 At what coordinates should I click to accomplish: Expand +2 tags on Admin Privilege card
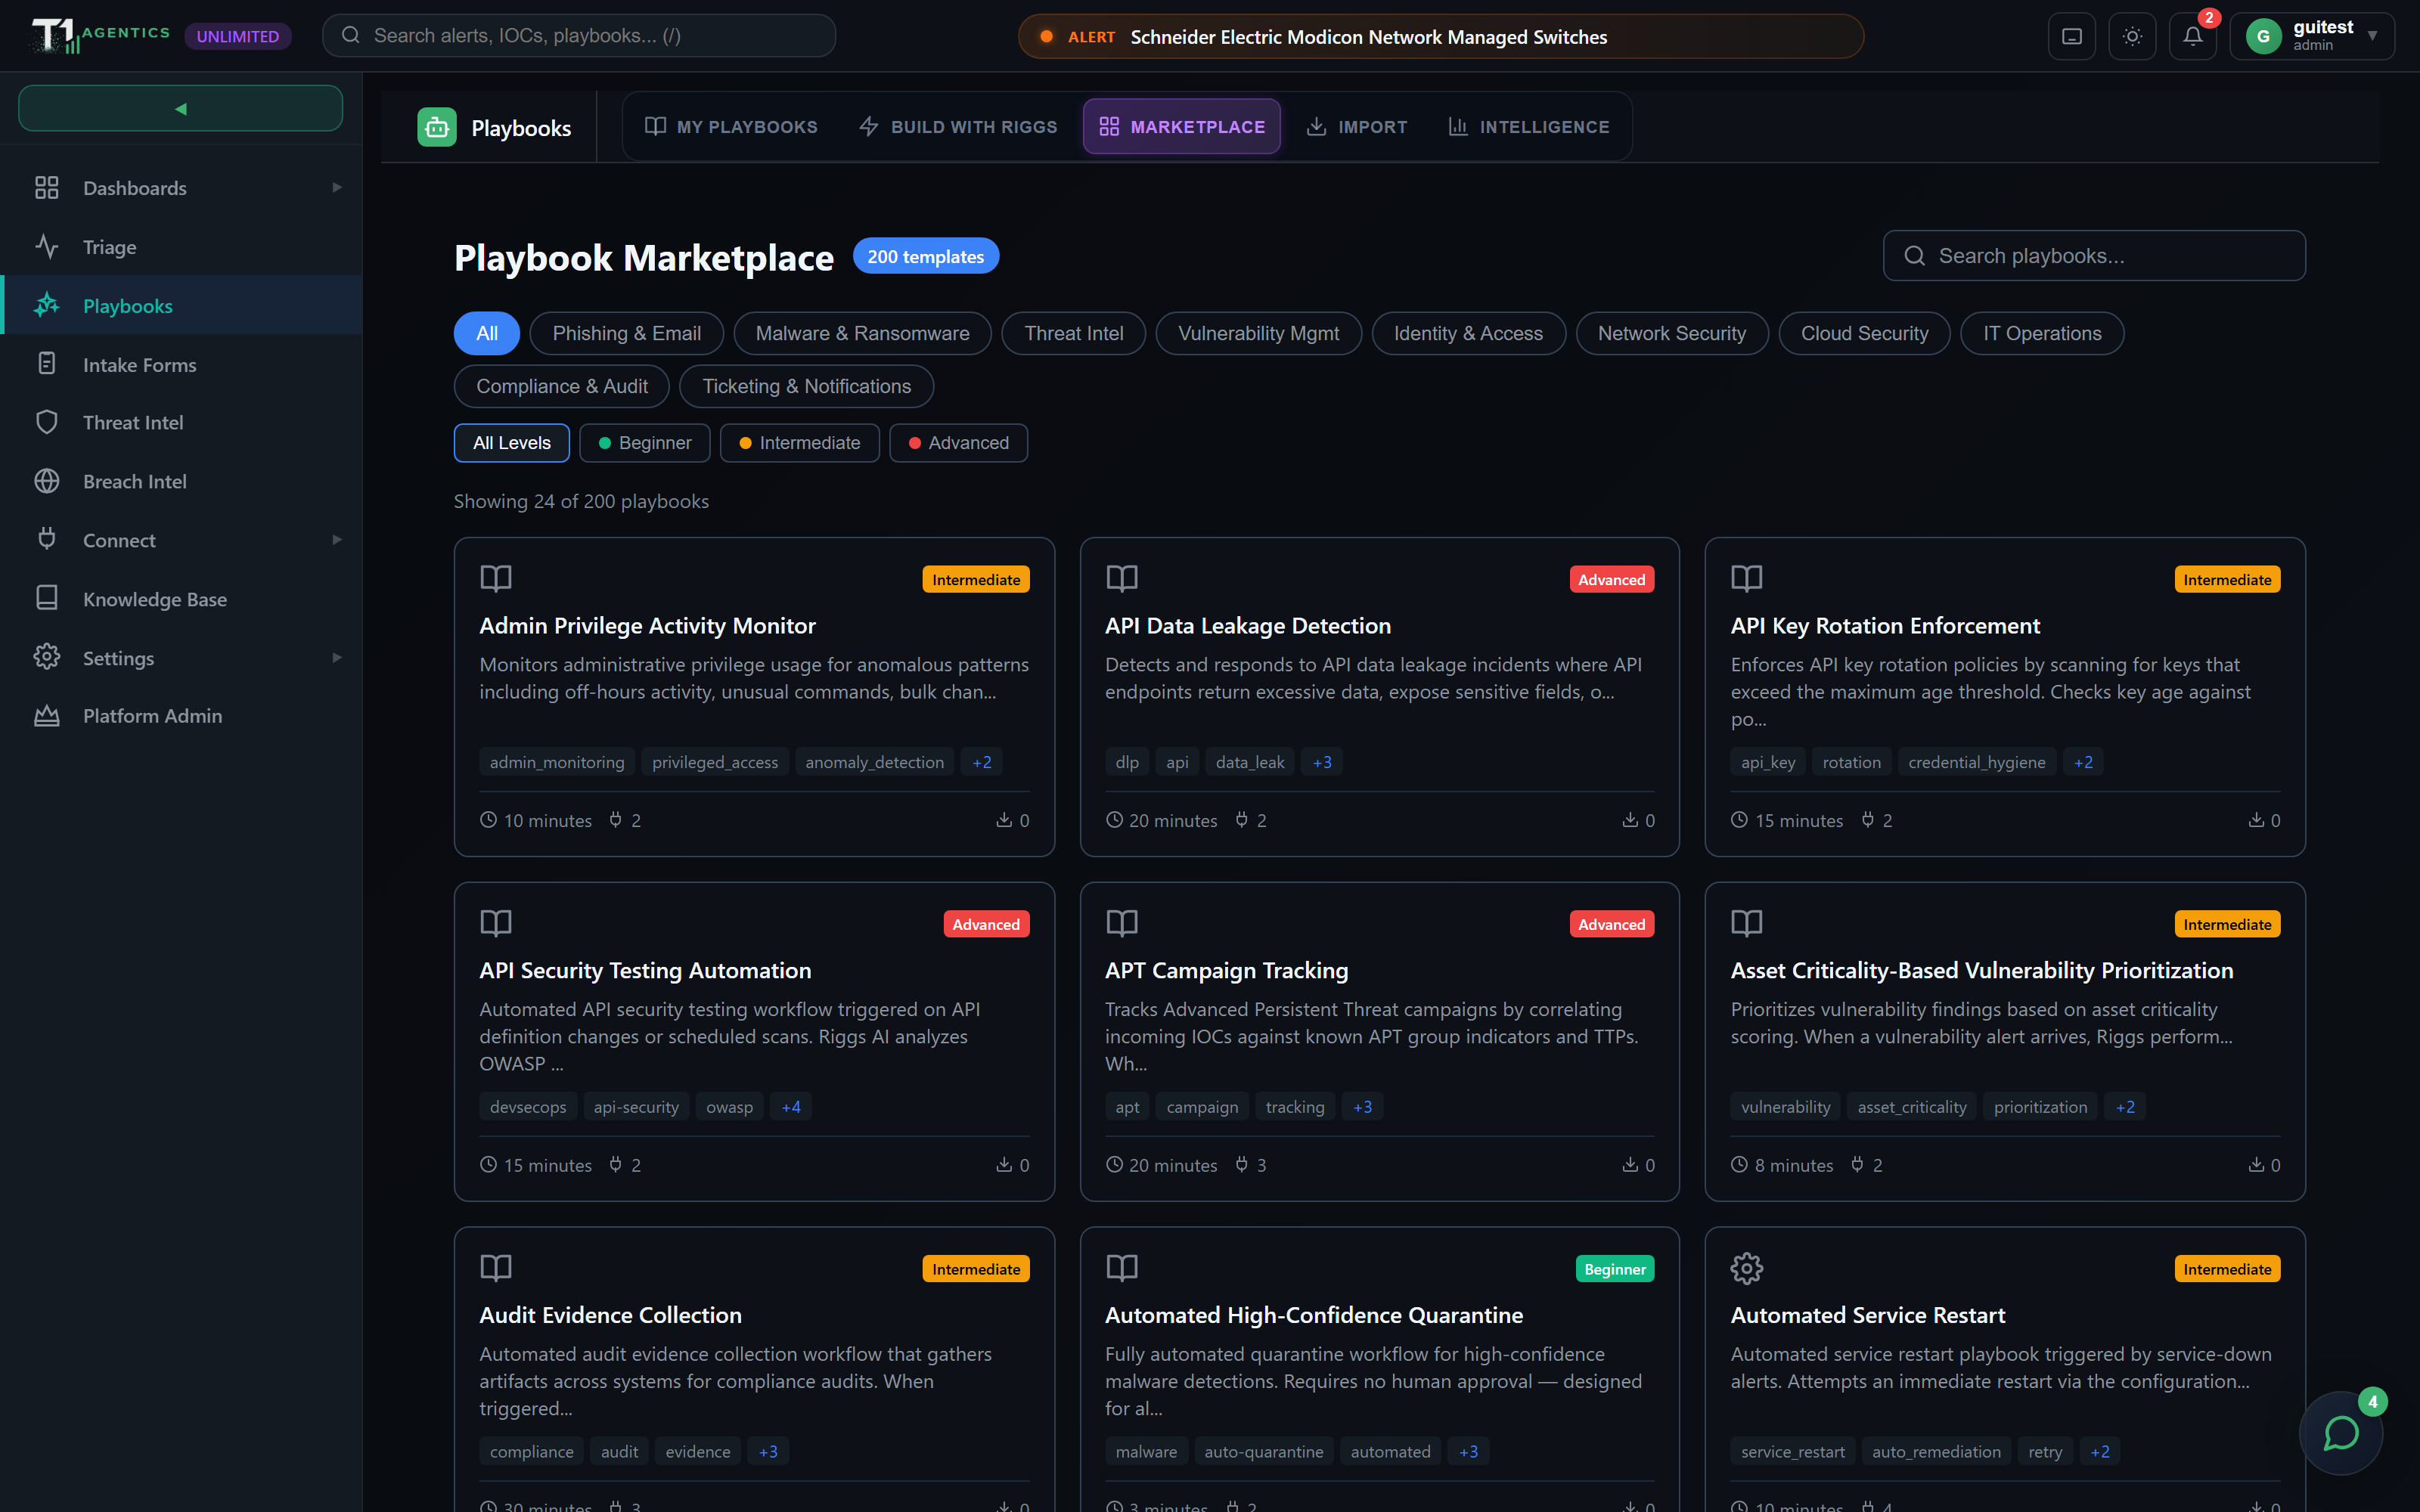[982, 762]
